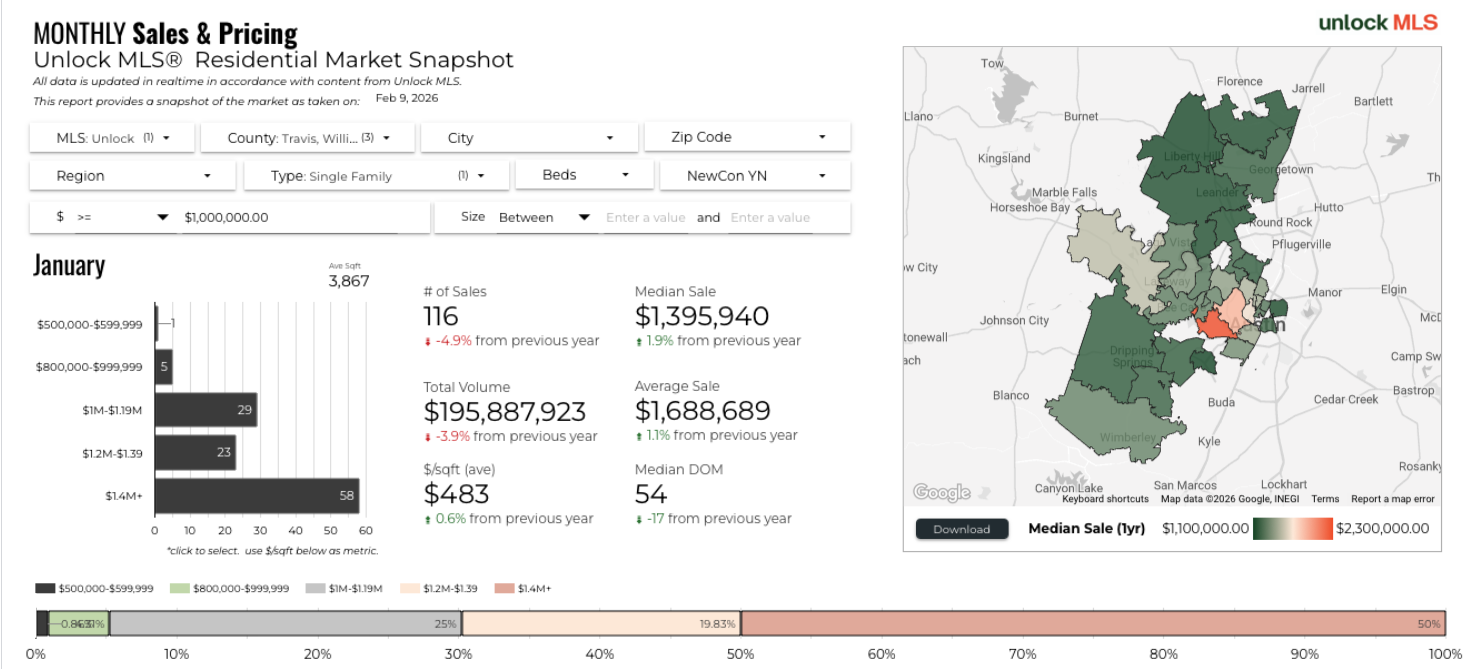
Task: Expand the Beds dropdown
Action: [584, 175]
